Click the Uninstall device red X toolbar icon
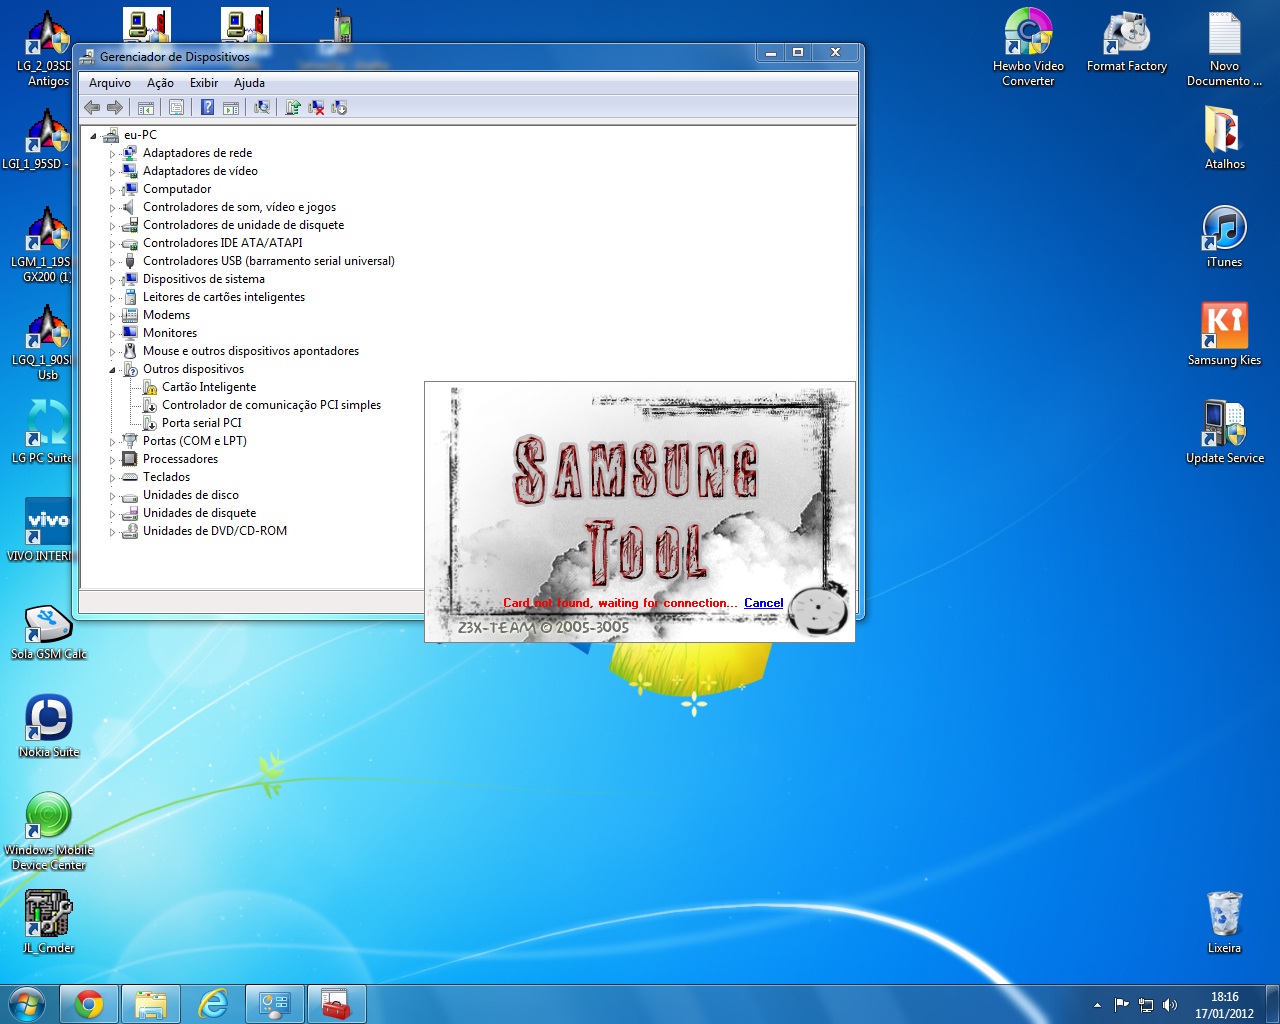Screen dimensions: 1280x1024 coord(316,107)
